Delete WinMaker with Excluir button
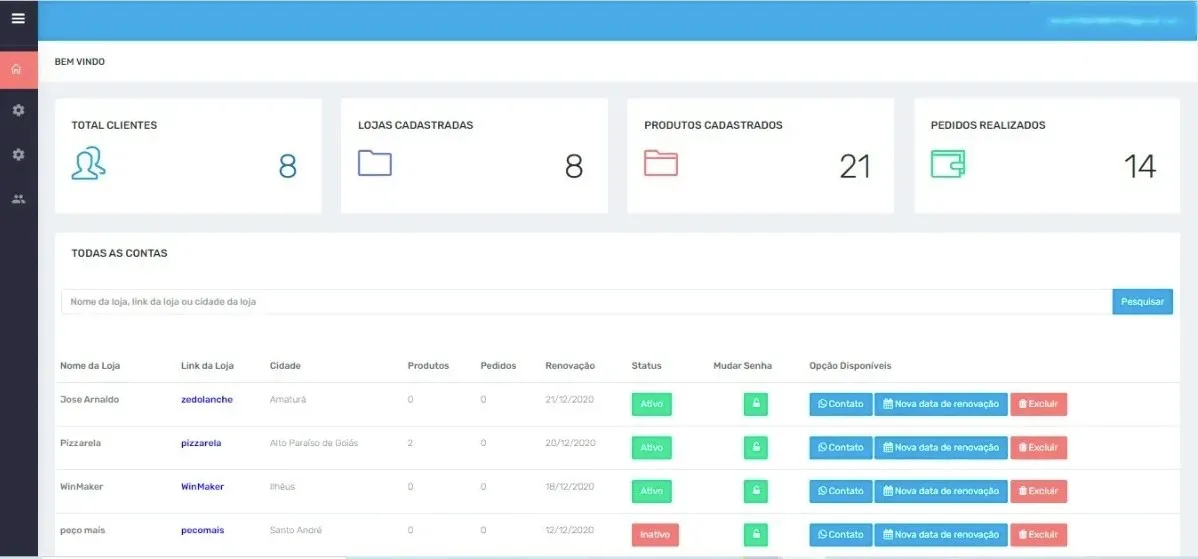 1038,491
